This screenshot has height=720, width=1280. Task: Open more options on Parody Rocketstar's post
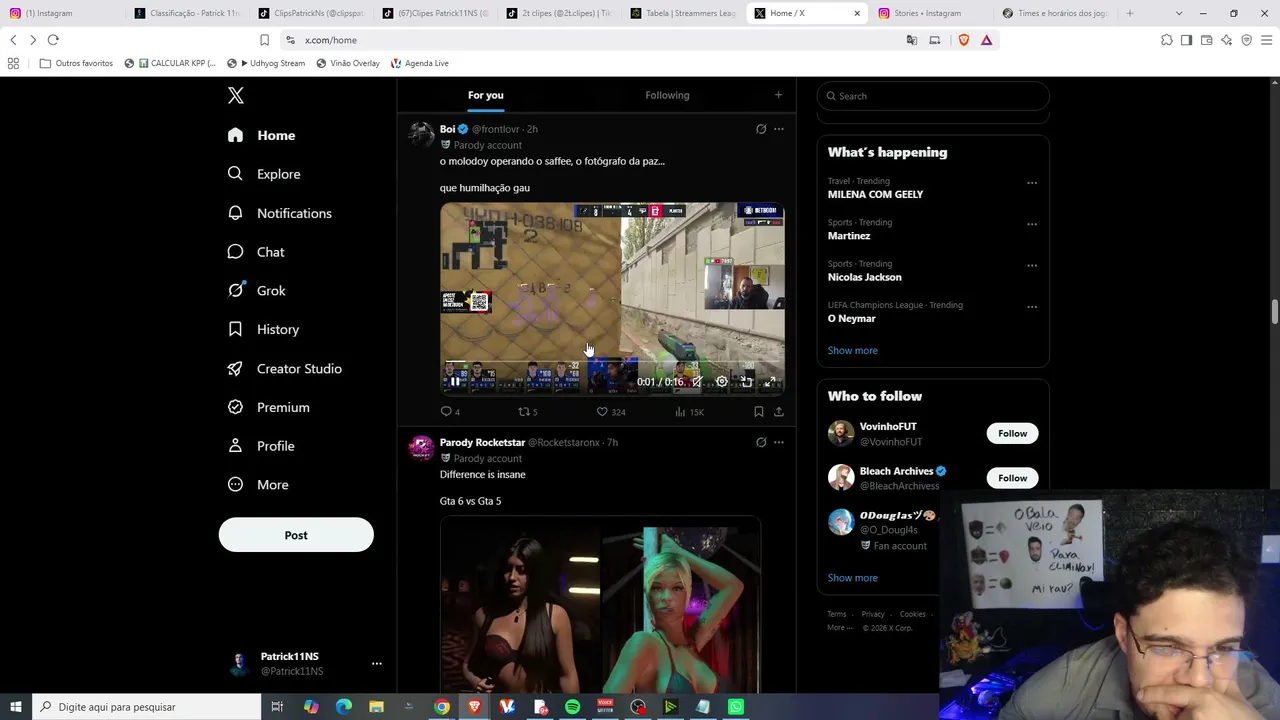click(779, 442)
